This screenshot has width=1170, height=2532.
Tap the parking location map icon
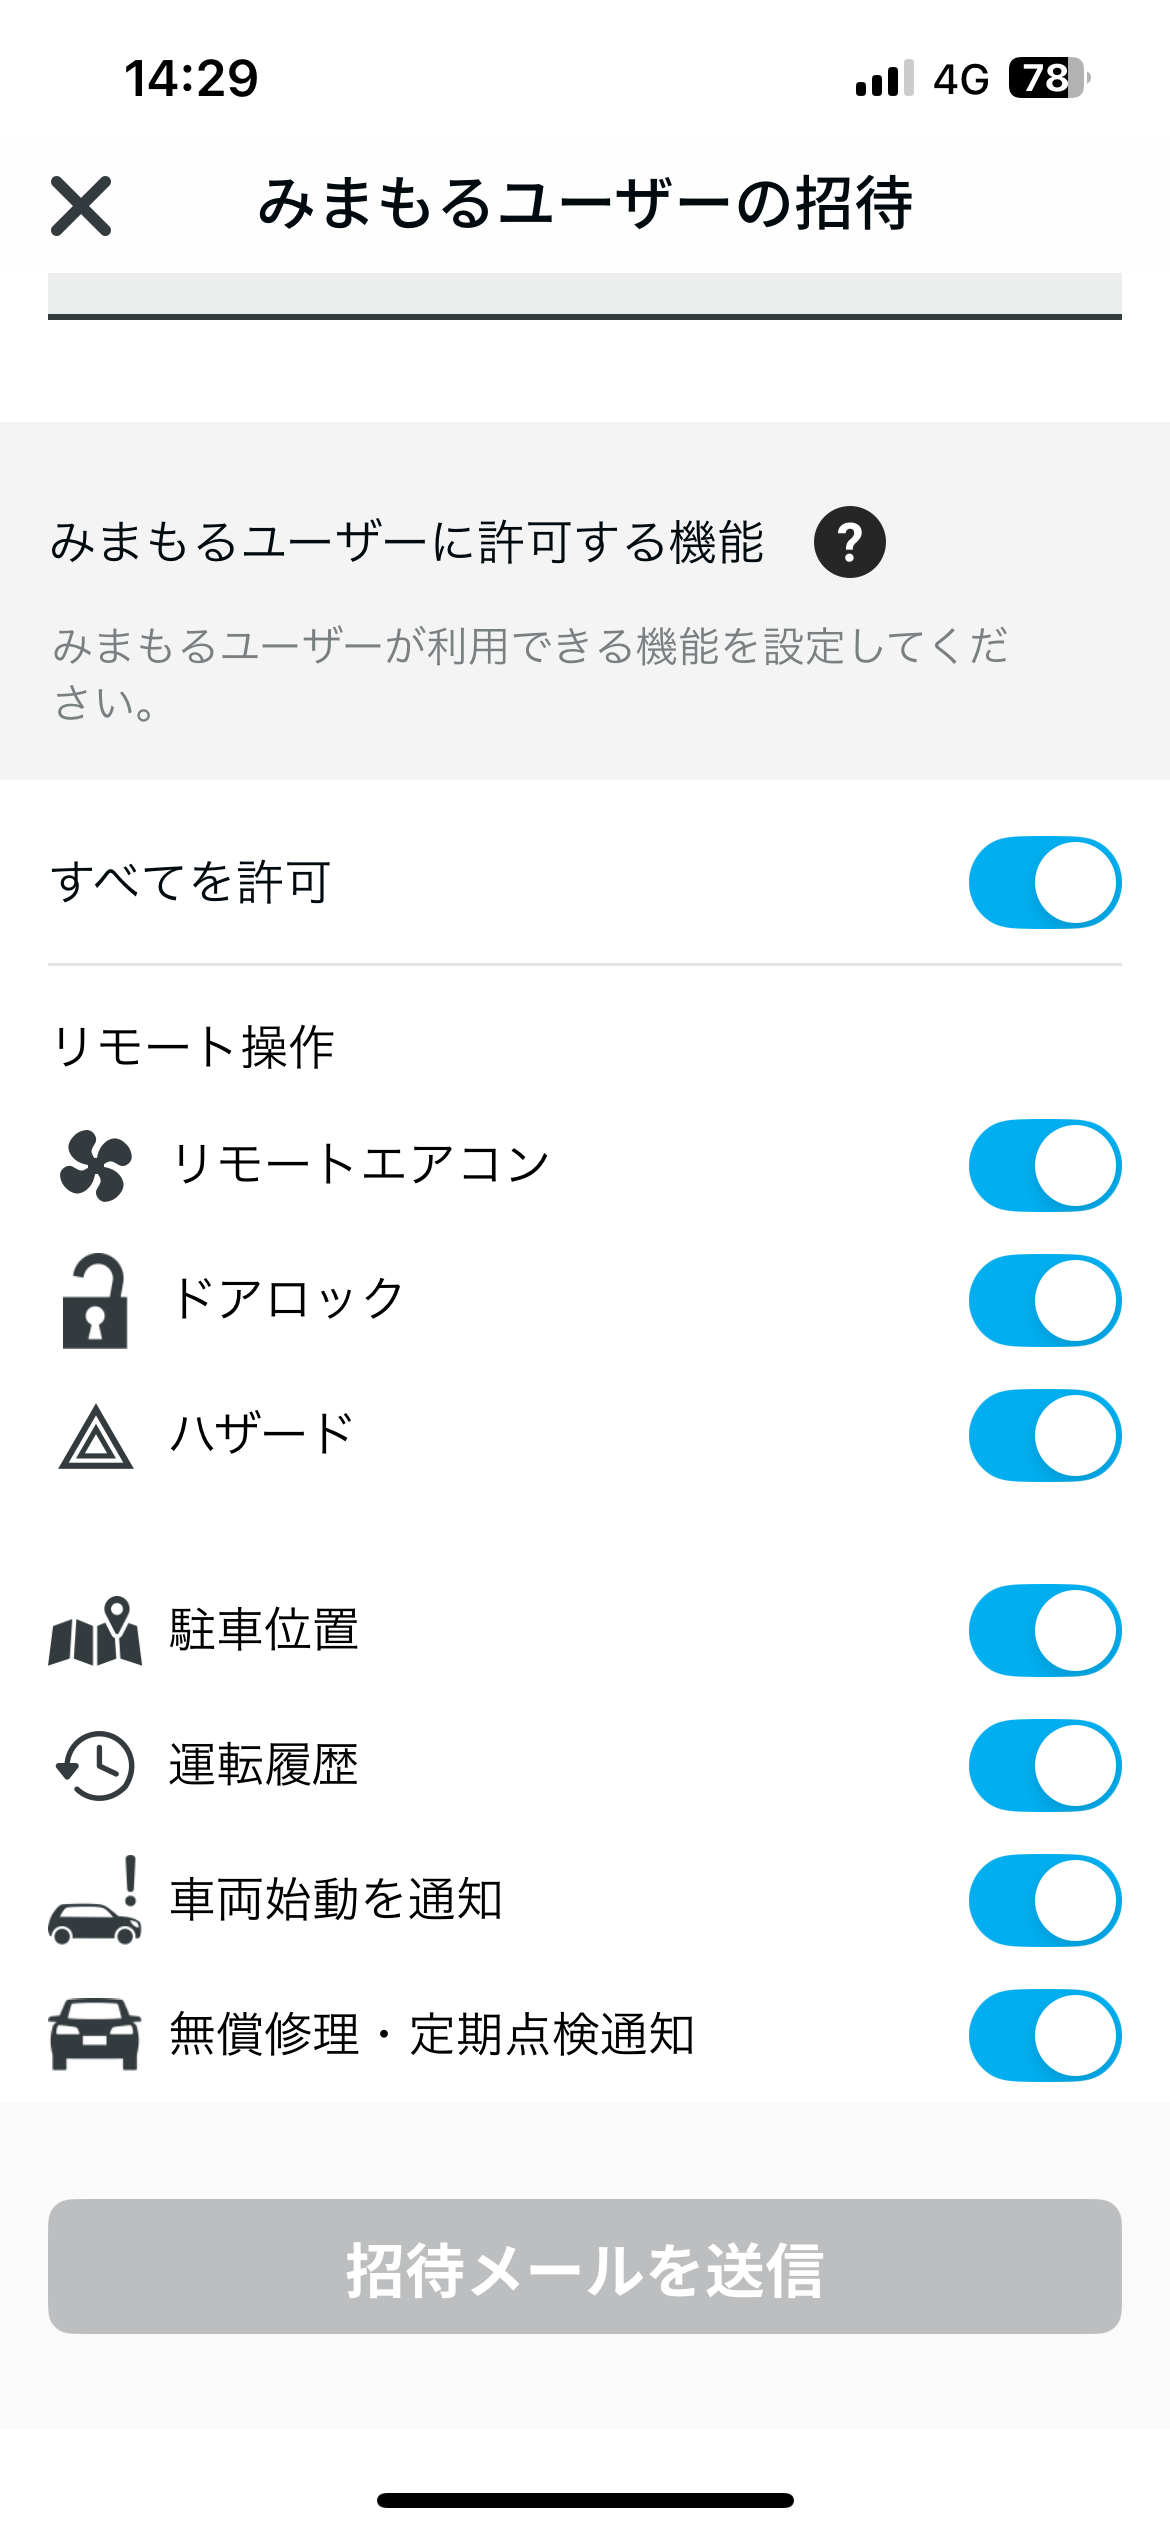(x=95, y=1631)
